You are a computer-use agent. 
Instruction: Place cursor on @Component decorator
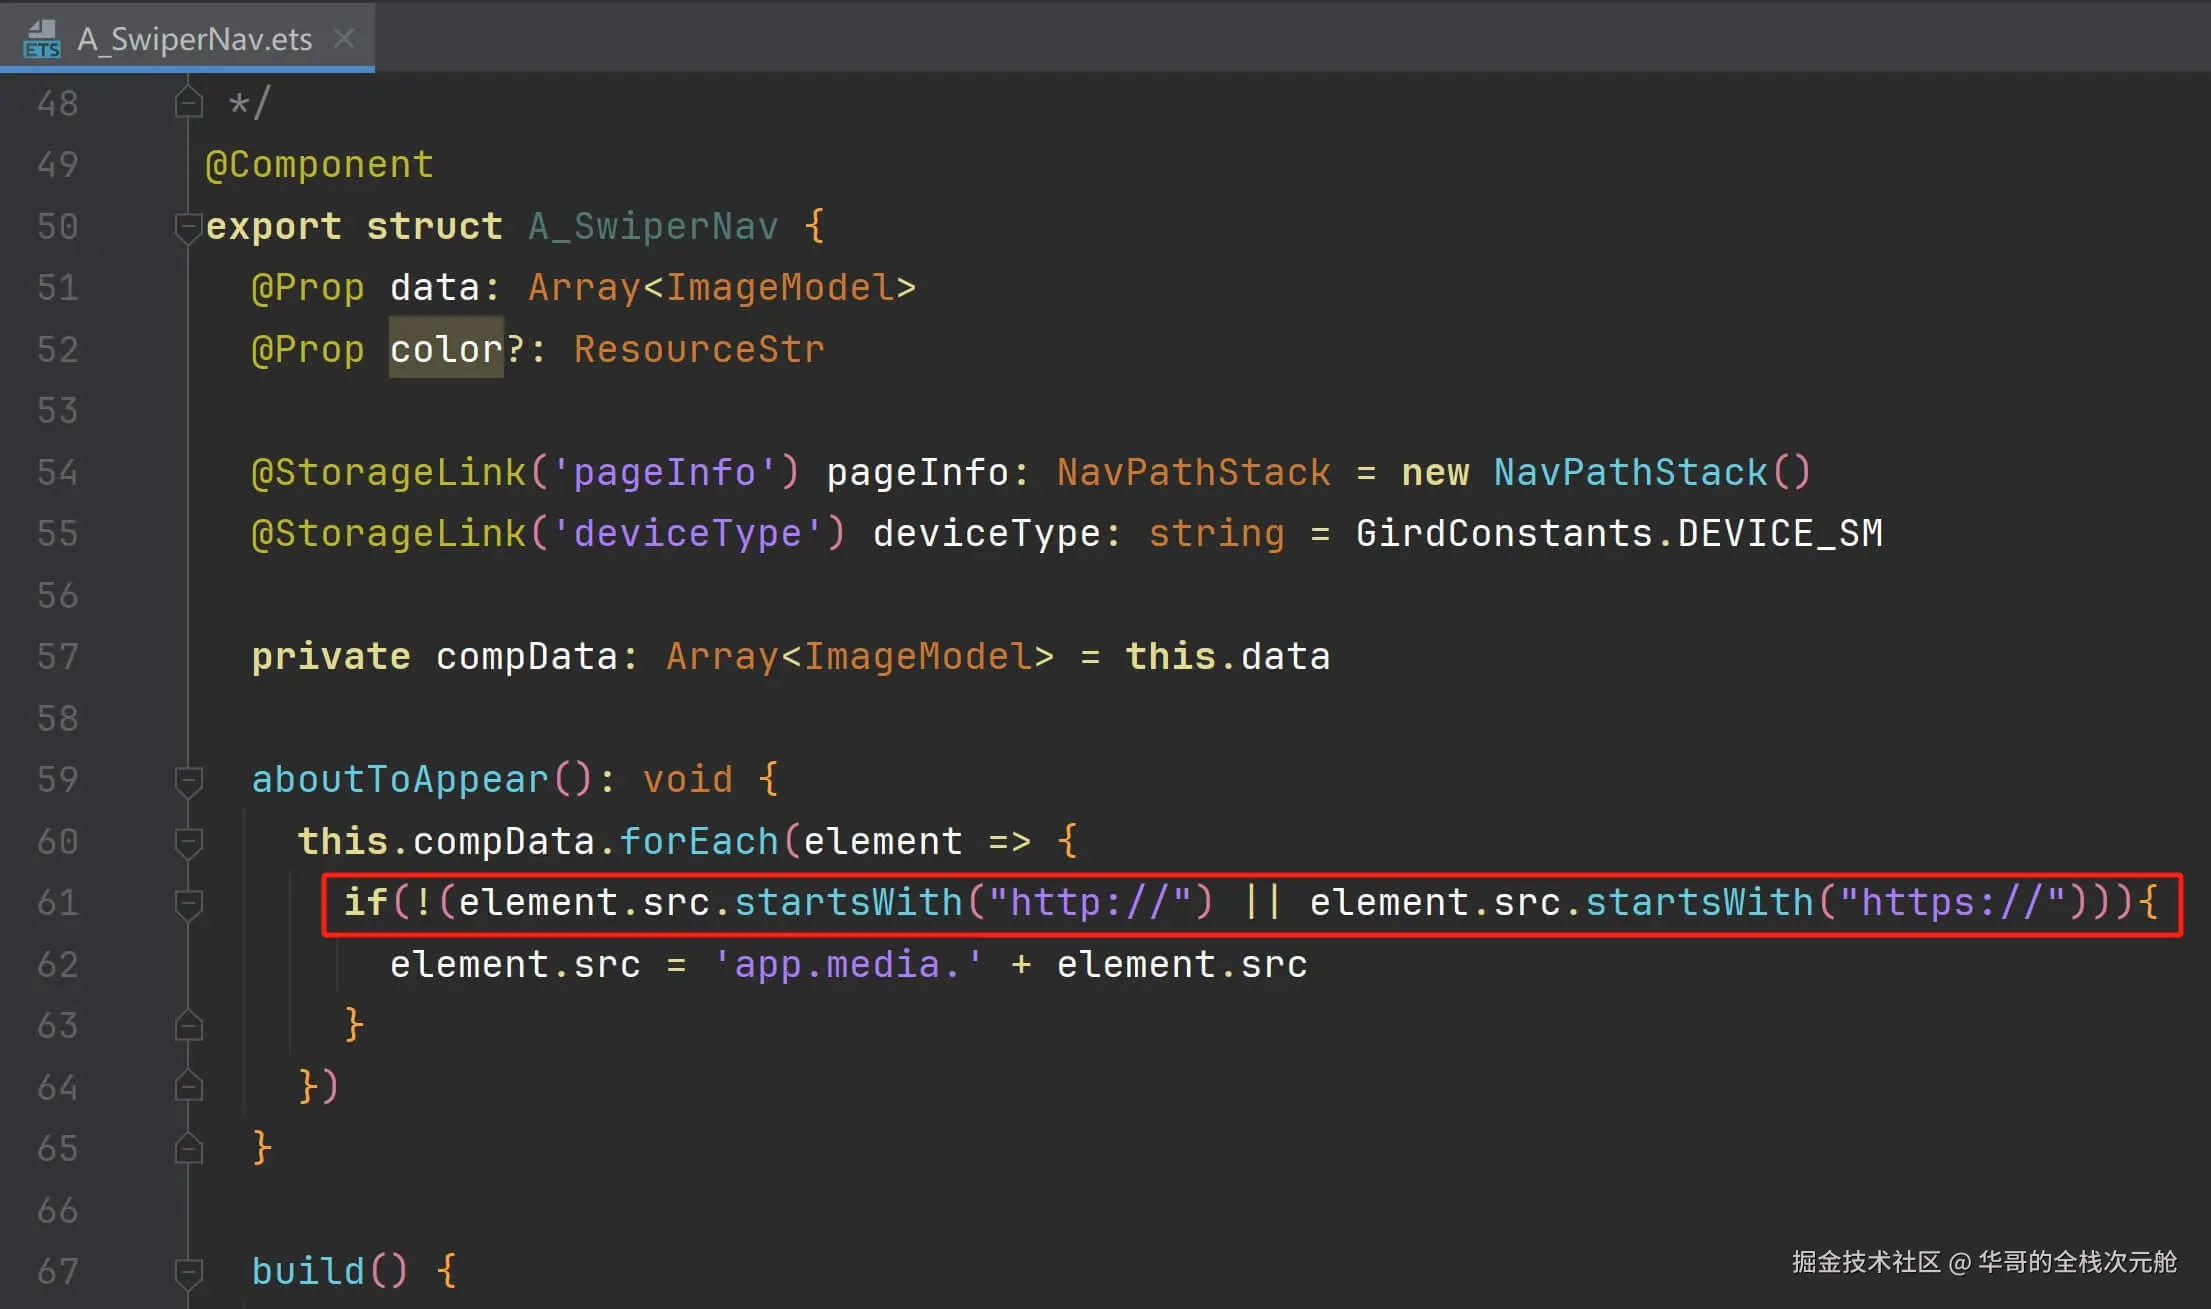[319, 165]
